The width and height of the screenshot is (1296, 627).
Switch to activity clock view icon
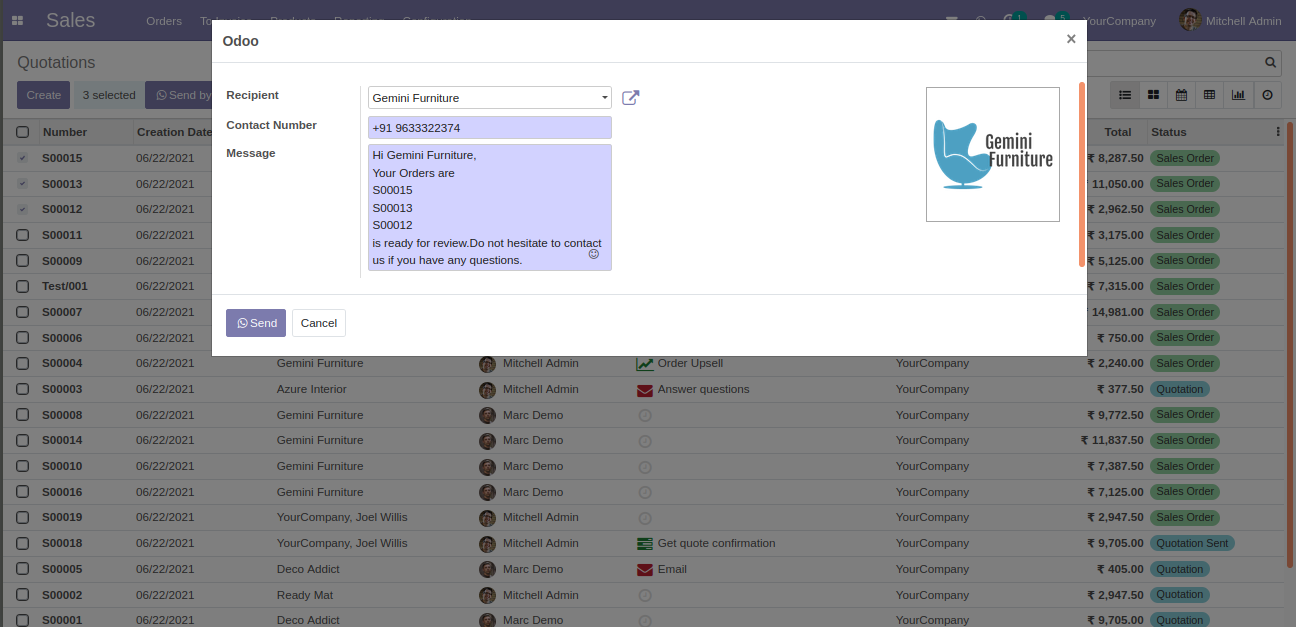coord(1267,95)
